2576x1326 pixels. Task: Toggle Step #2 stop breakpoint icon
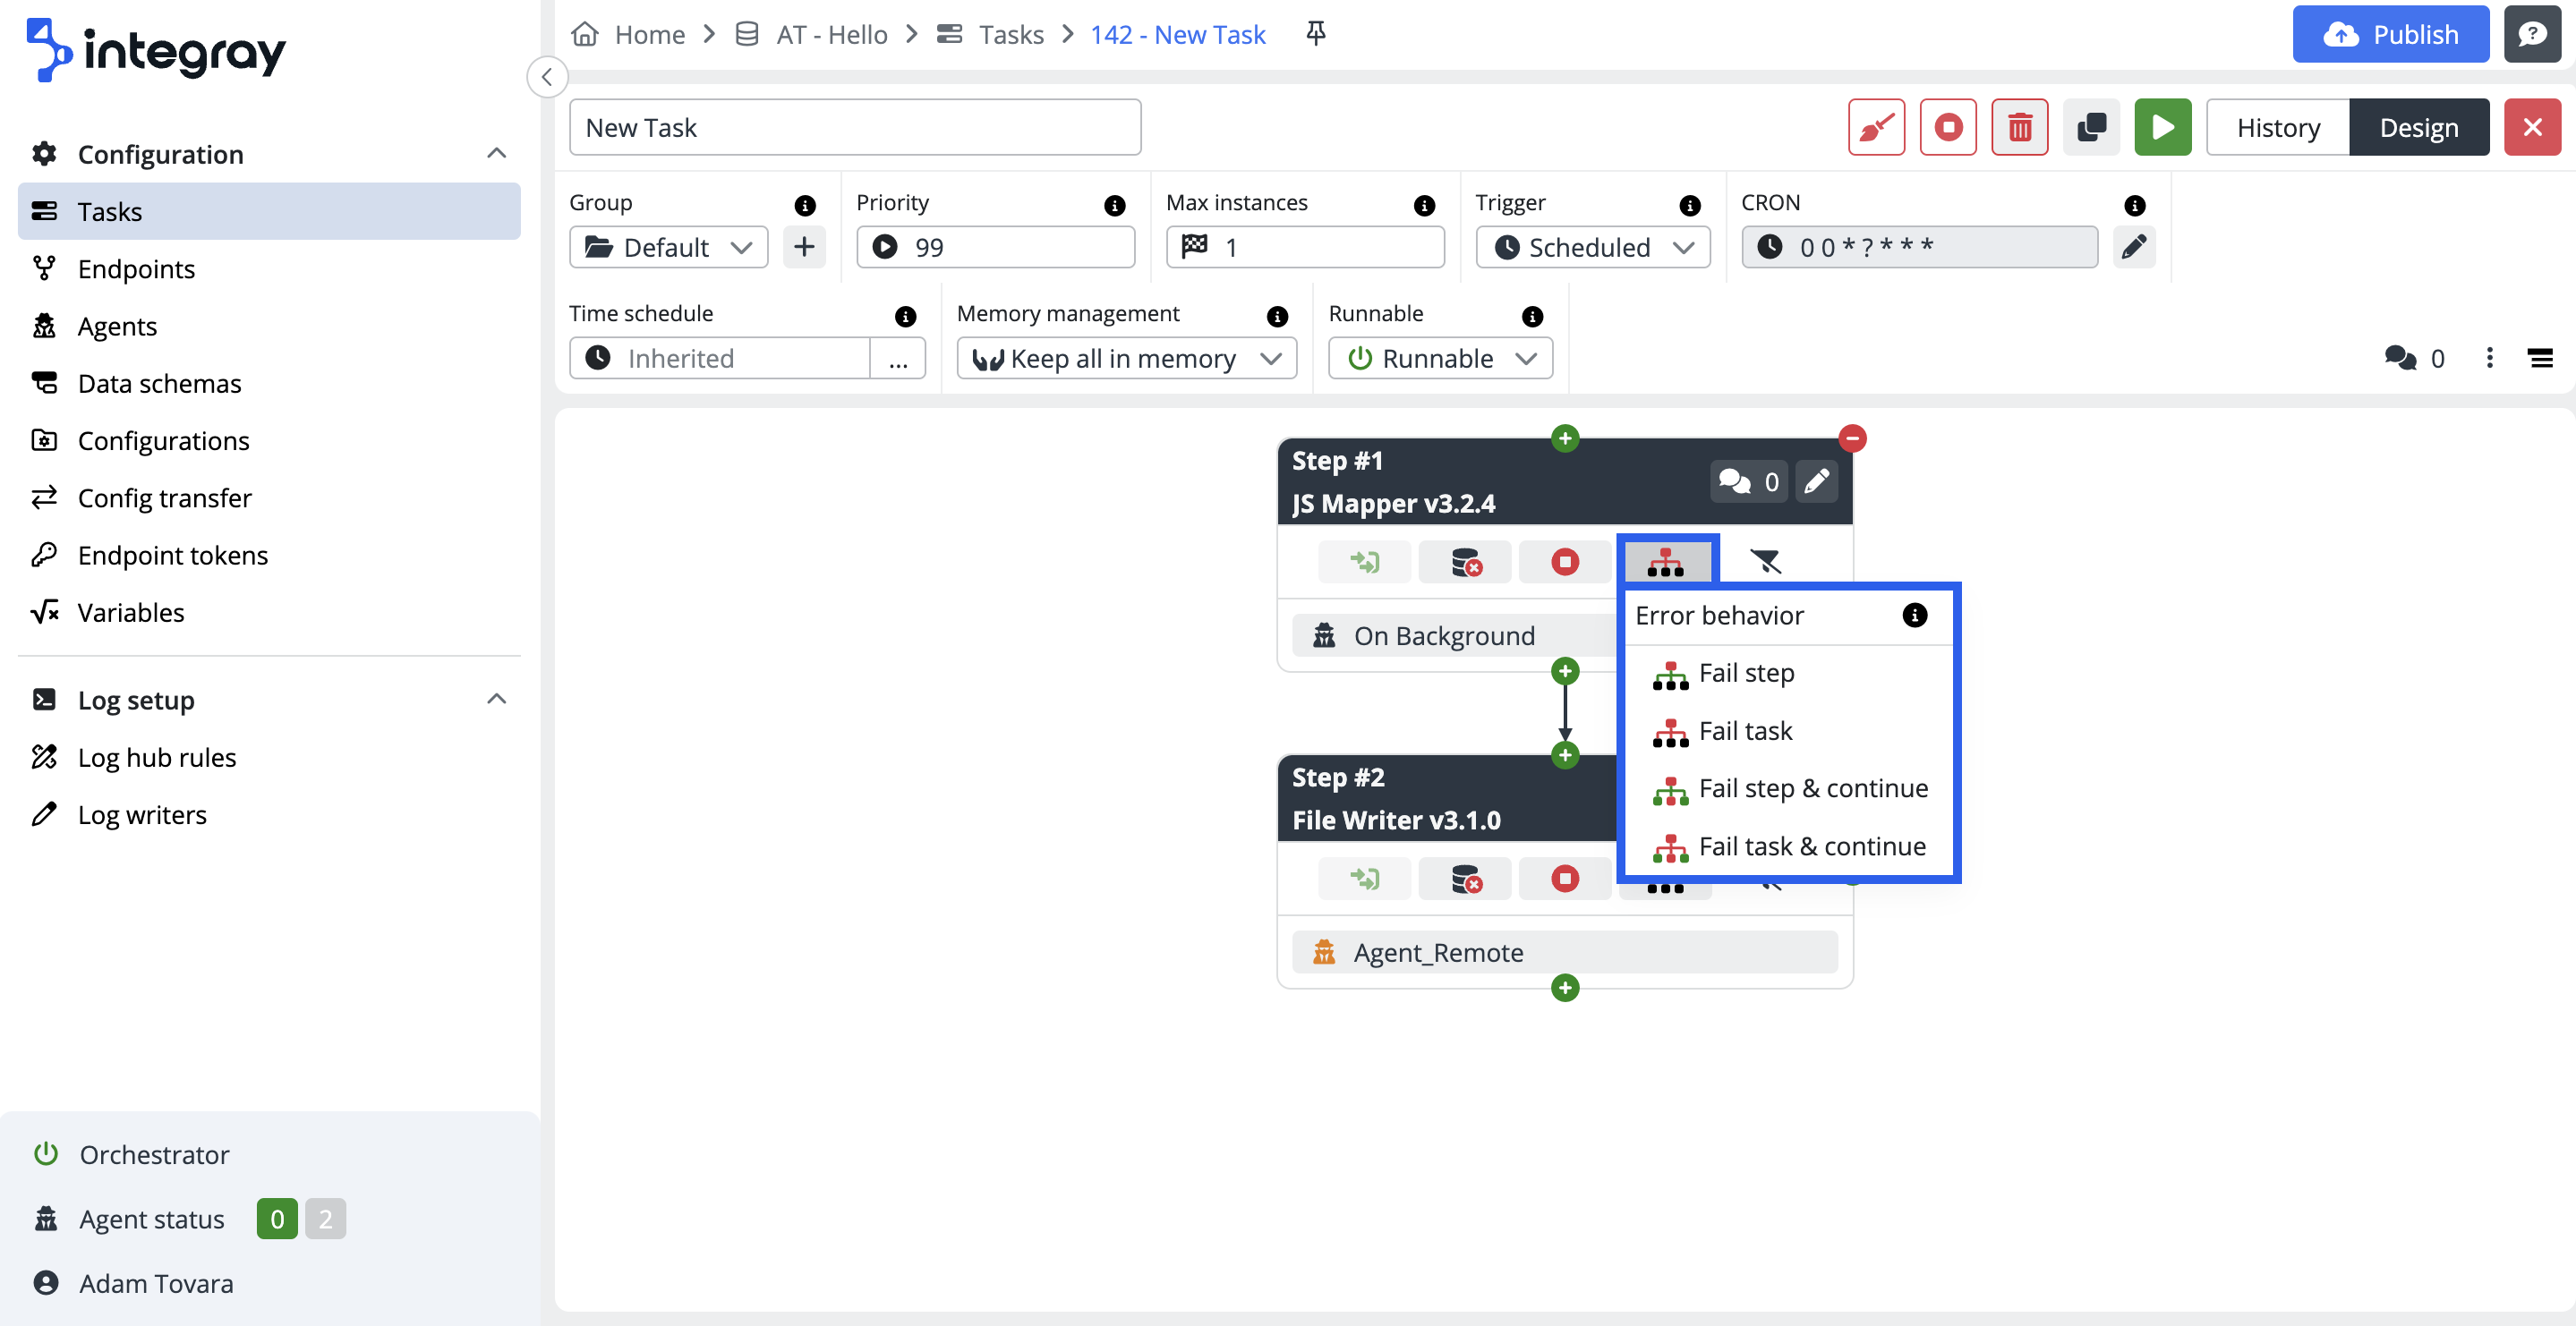pyautogui.click(x=1565, y=879)
